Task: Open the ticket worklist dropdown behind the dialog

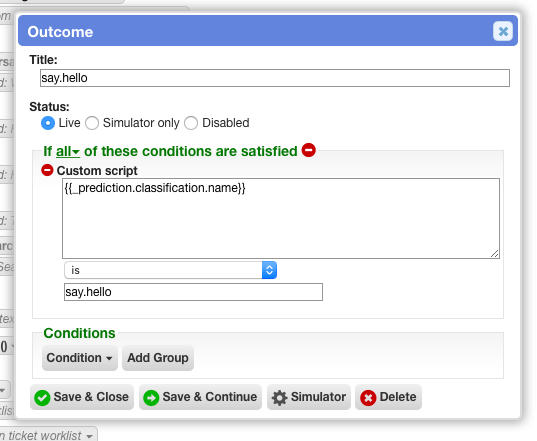Action: [48, 435]
